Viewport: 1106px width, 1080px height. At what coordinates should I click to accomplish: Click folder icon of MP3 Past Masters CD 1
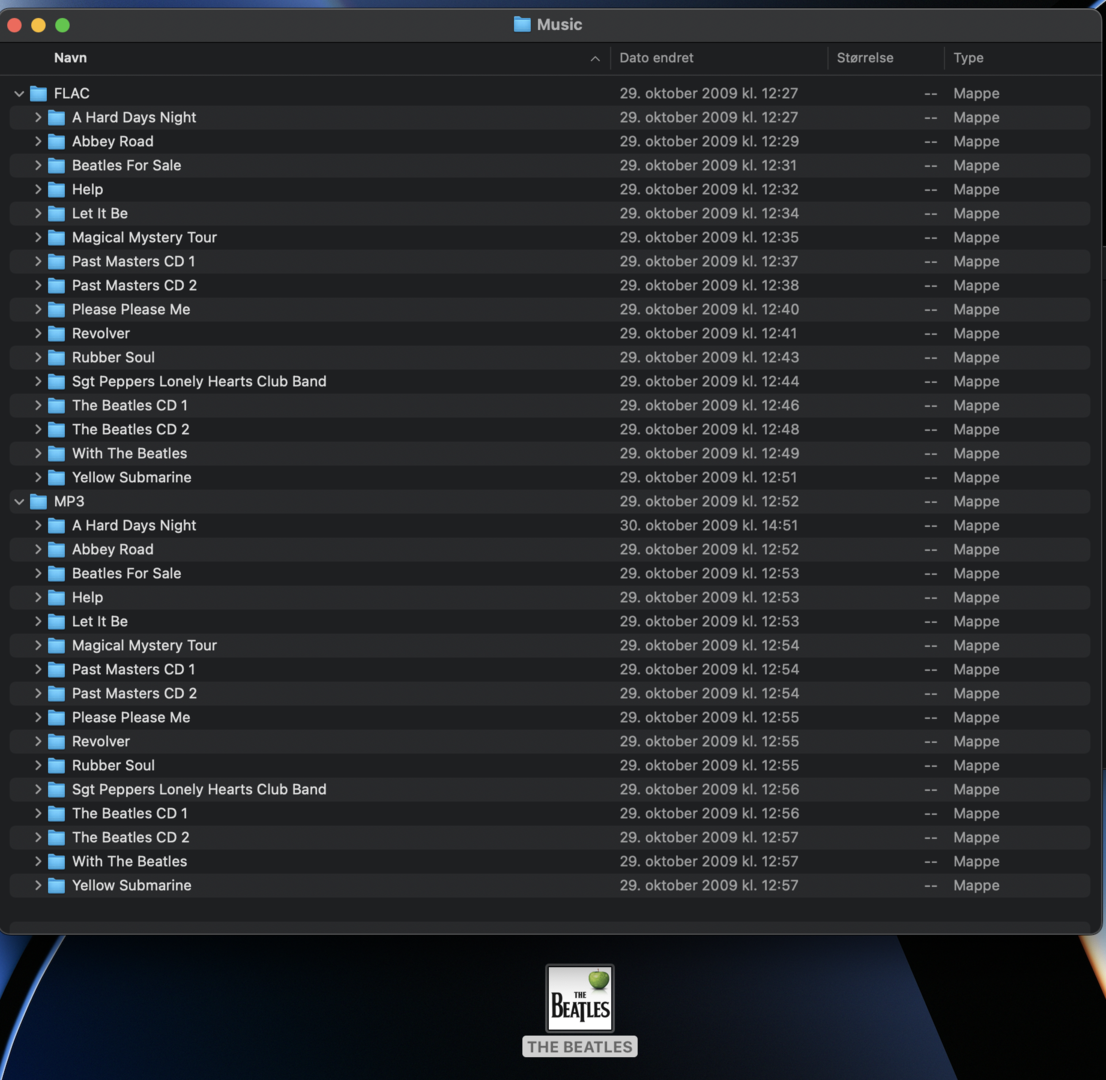56,669
